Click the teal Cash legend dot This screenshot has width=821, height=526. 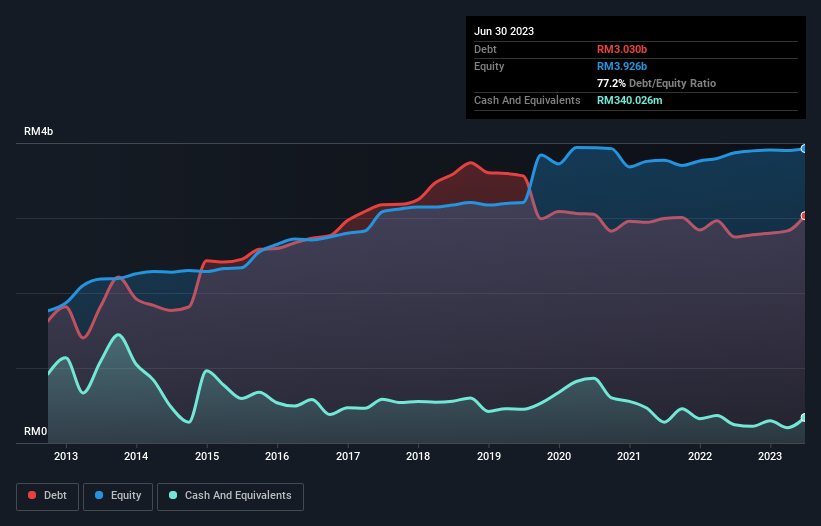(x=173, y=495)
